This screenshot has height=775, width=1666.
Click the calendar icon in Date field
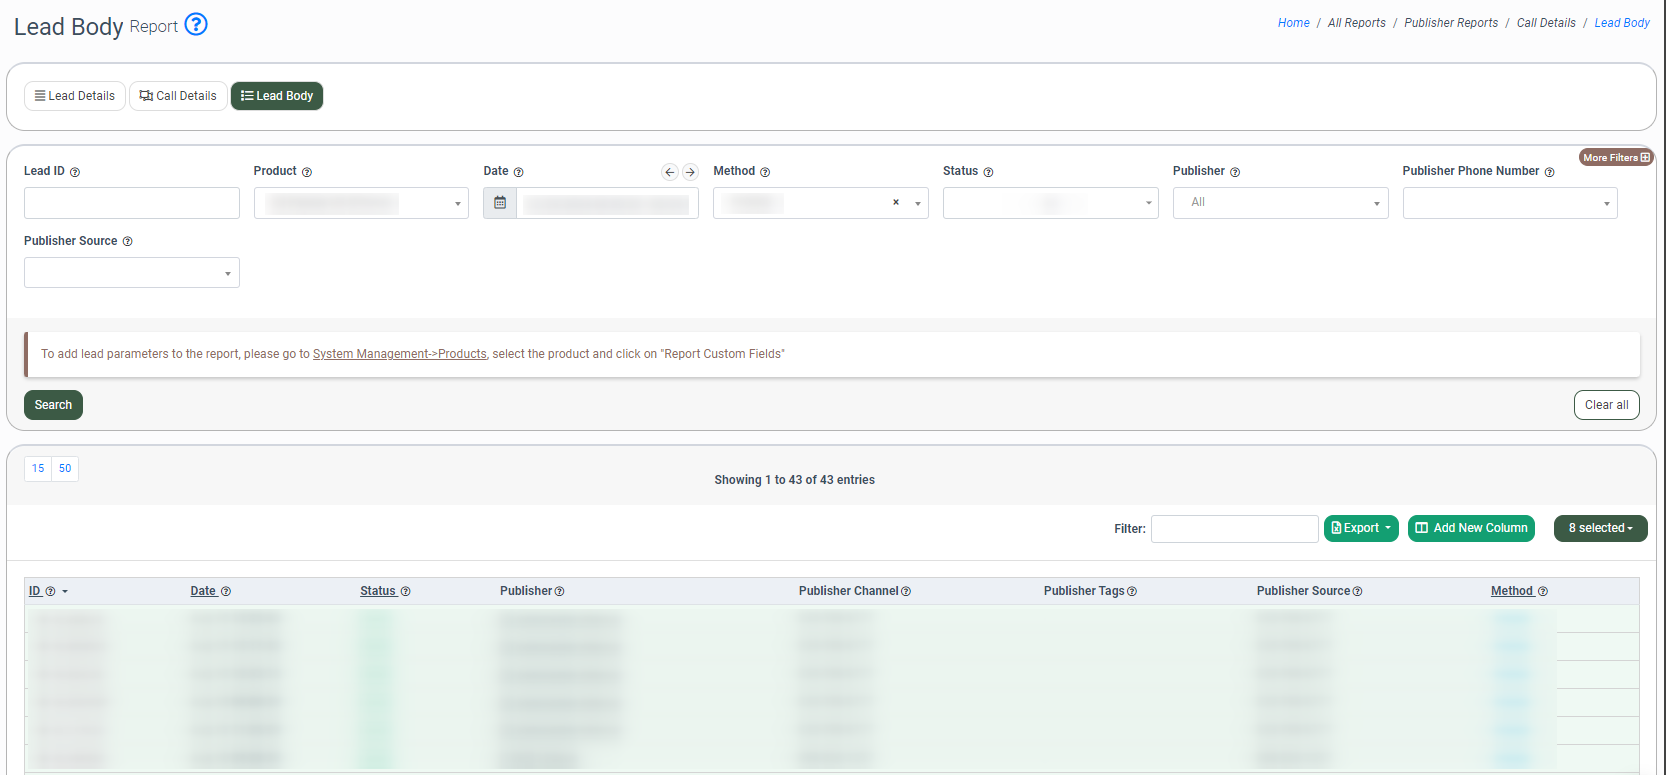tap(500, 203)
